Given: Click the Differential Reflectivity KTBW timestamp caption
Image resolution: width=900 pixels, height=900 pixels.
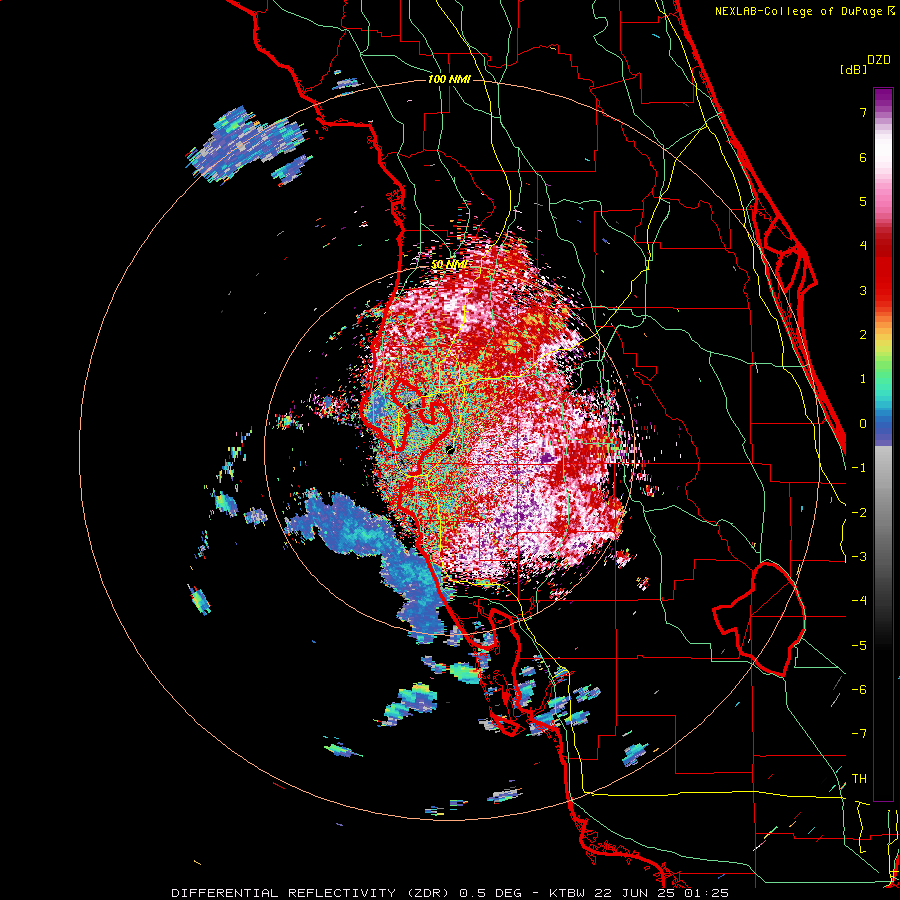Looking at the screenshot, I should [450, 893].
